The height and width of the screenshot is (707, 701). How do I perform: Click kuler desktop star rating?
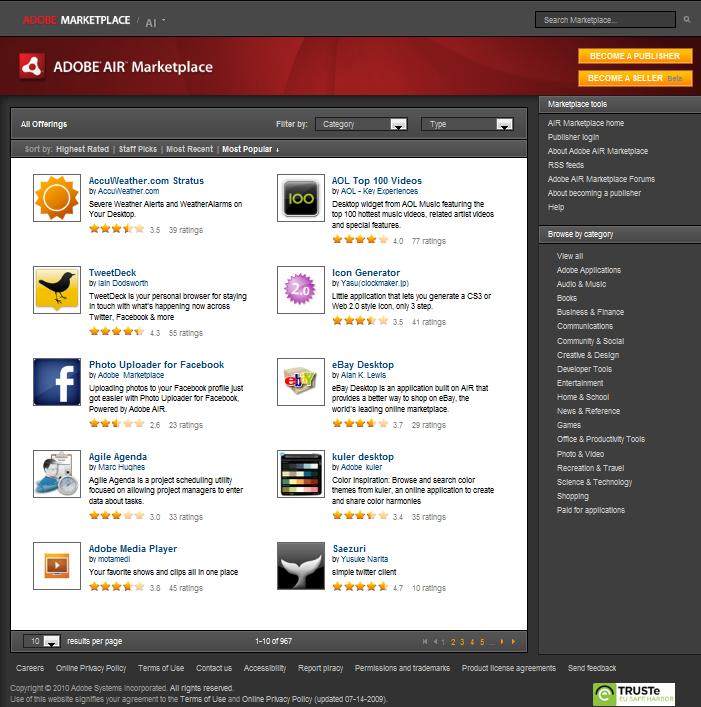click(x=360, y=516)
